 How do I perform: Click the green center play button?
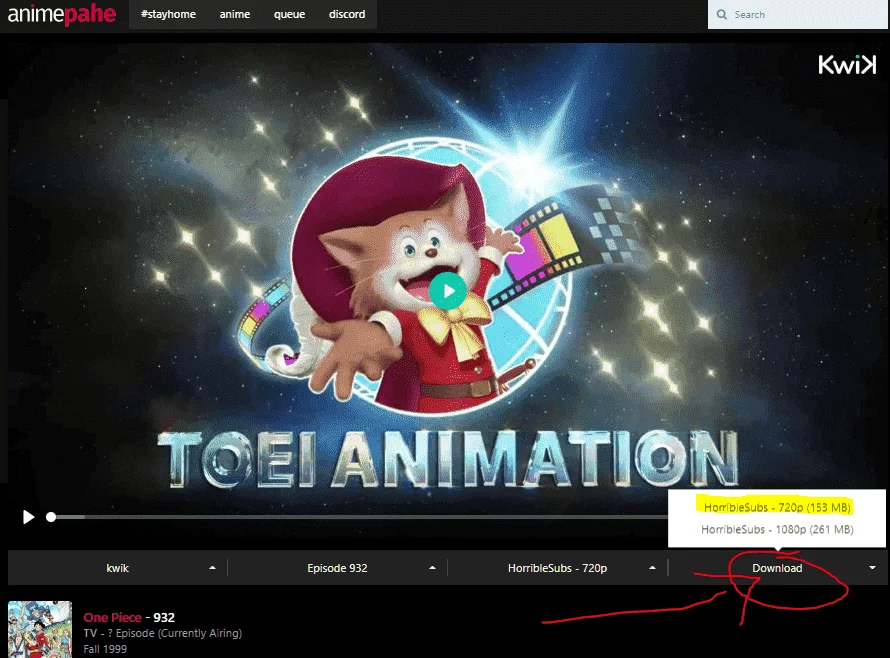448,291
